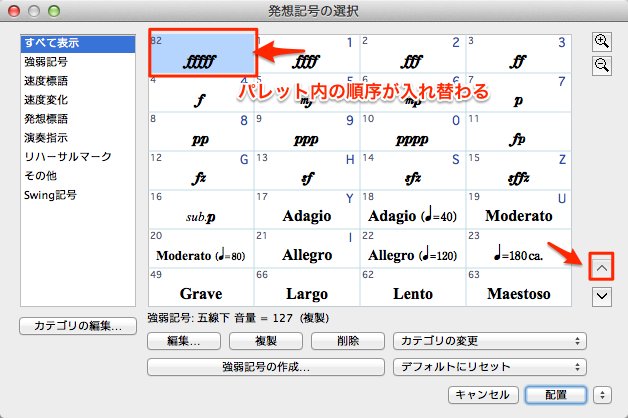
Task: Choose 強弱記号 category in list
Action: pyautogui.click(x=78, y=62)
